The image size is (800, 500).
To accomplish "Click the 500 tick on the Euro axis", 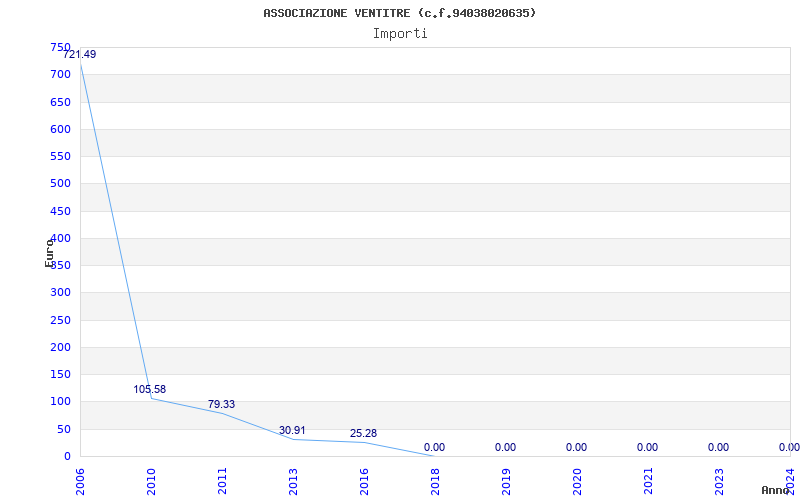I will click(60, 183).
